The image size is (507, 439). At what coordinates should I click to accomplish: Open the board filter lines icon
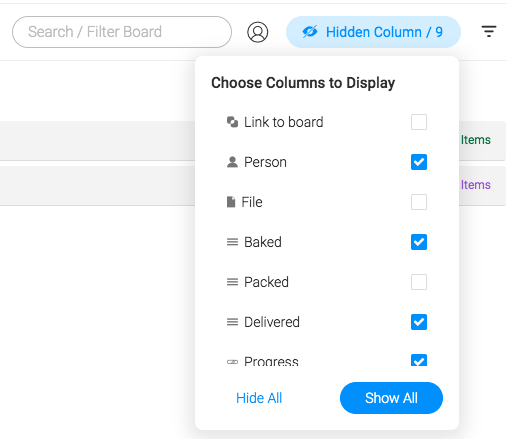[489, 31]
